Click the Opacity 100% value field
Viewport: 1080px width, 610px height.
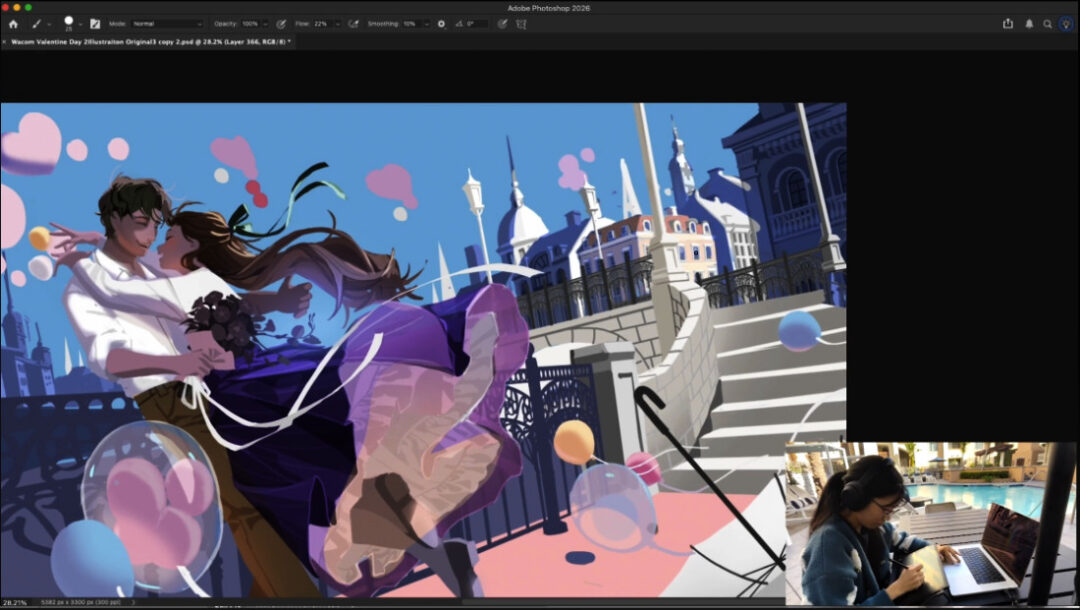click(x=250, y=23)
